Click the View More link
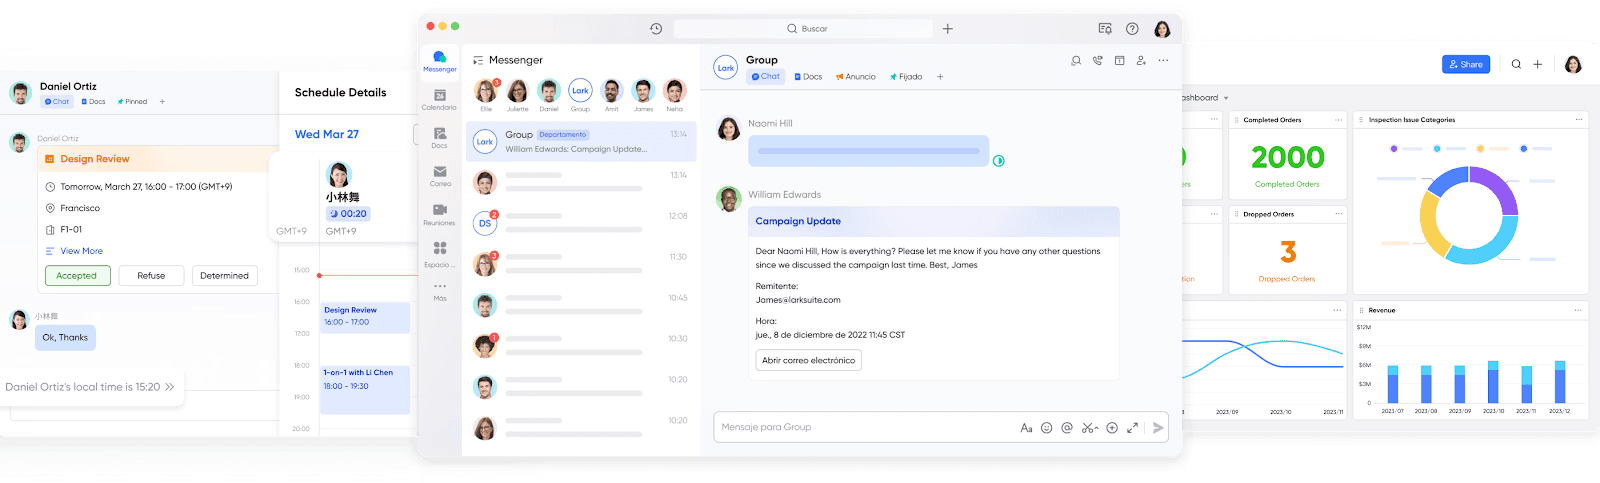This screenshot has height=483, width=1600. (81, 251)
